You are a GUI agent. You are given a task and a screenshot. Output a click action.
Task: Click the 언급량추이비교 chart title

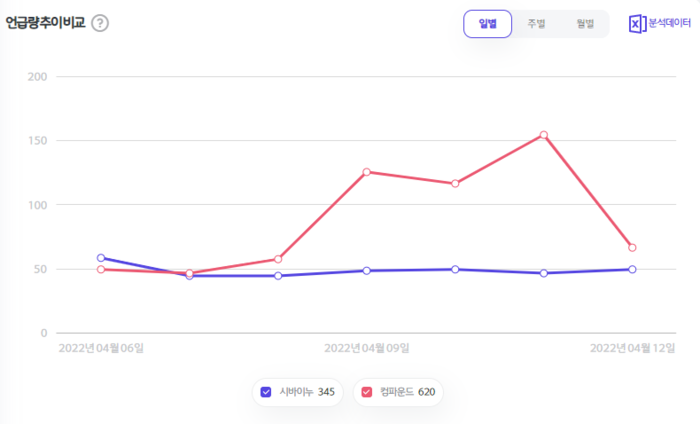pos(45,23)
